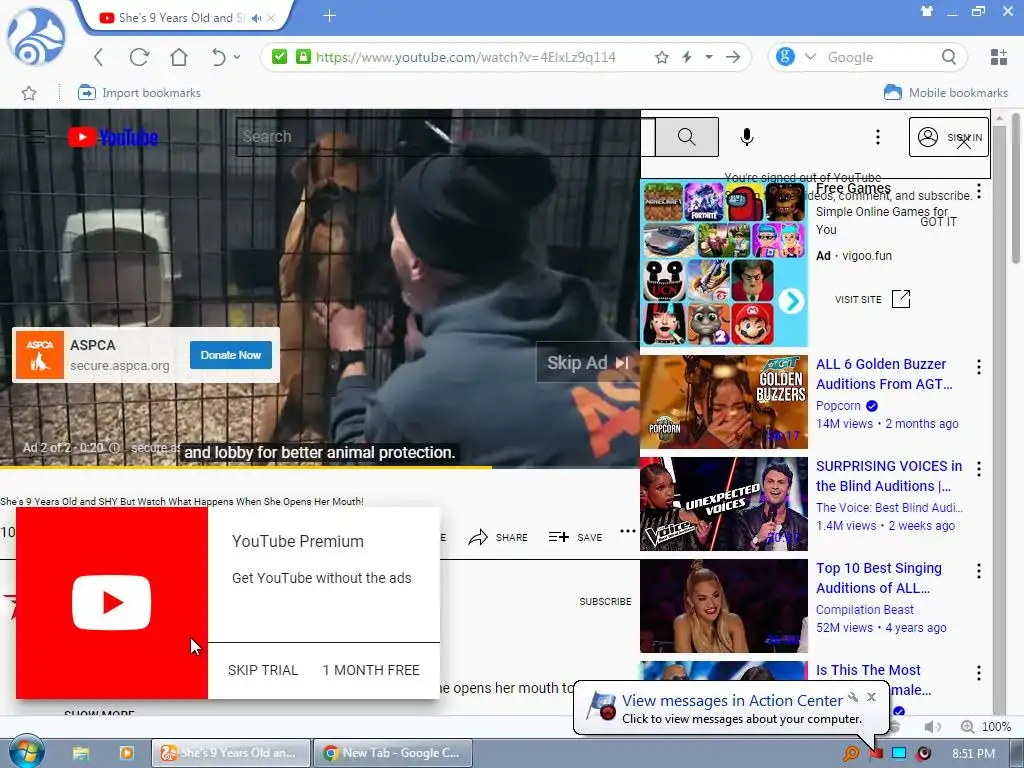
Task: Click the undo closed tab icon
Action: tap(219, 57)
